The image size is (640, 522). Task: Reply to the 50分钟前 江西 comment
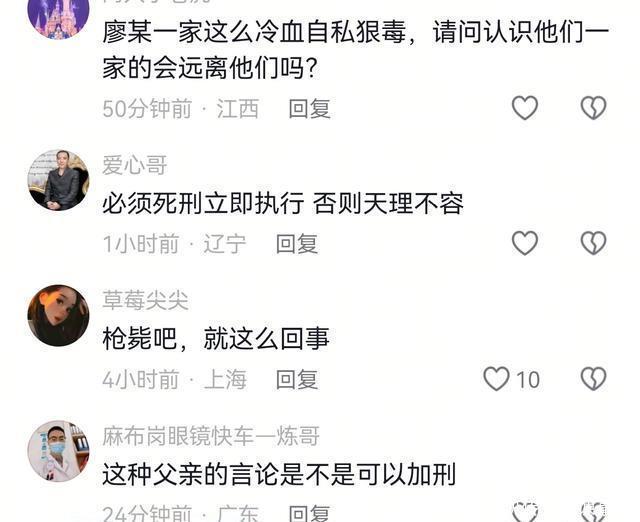[x=309, y=109]
